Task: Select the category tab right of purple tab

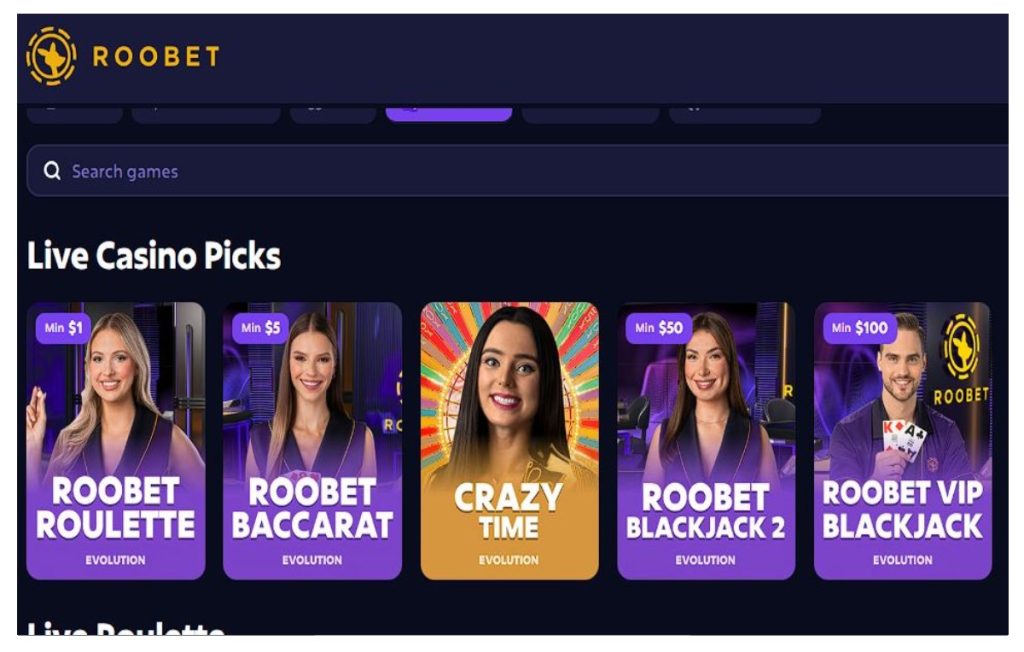Action: point(590,114)
